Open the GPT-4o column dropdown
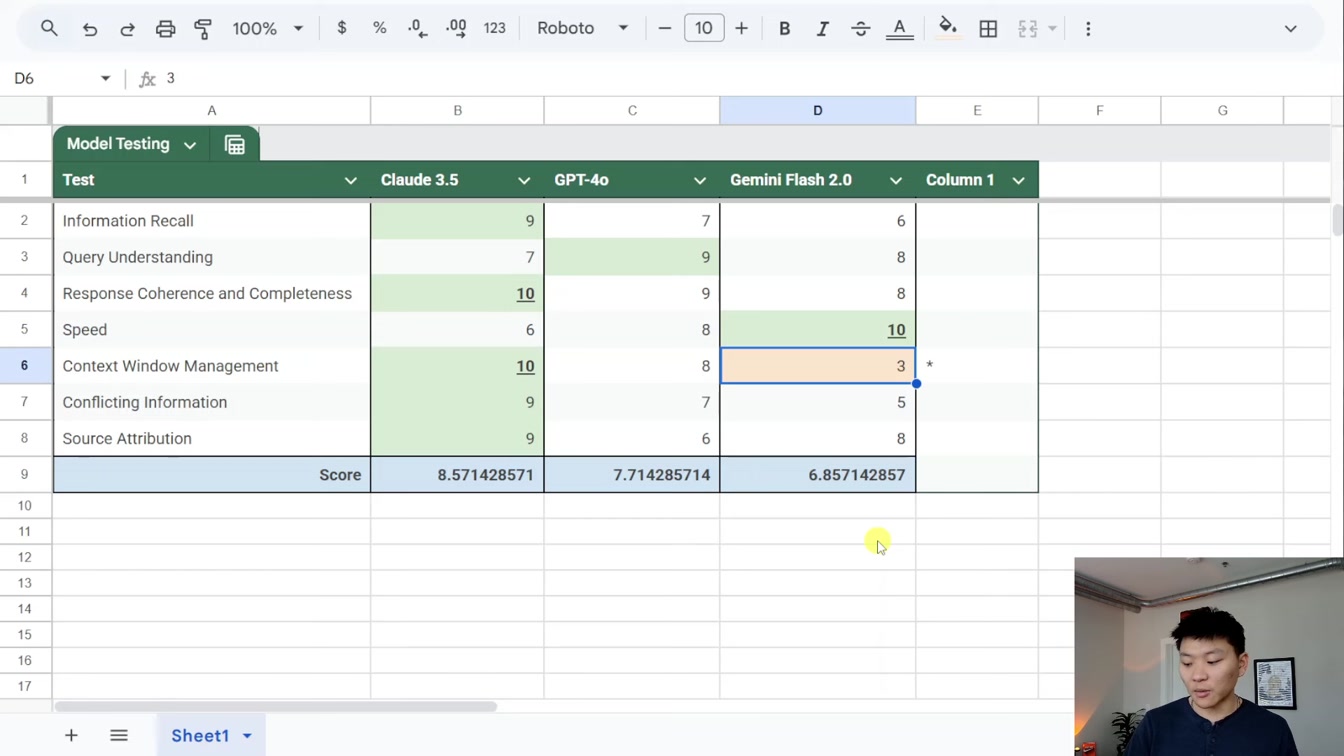The width and height of the screenshot is (1344, 756). (x=699, y=180)
